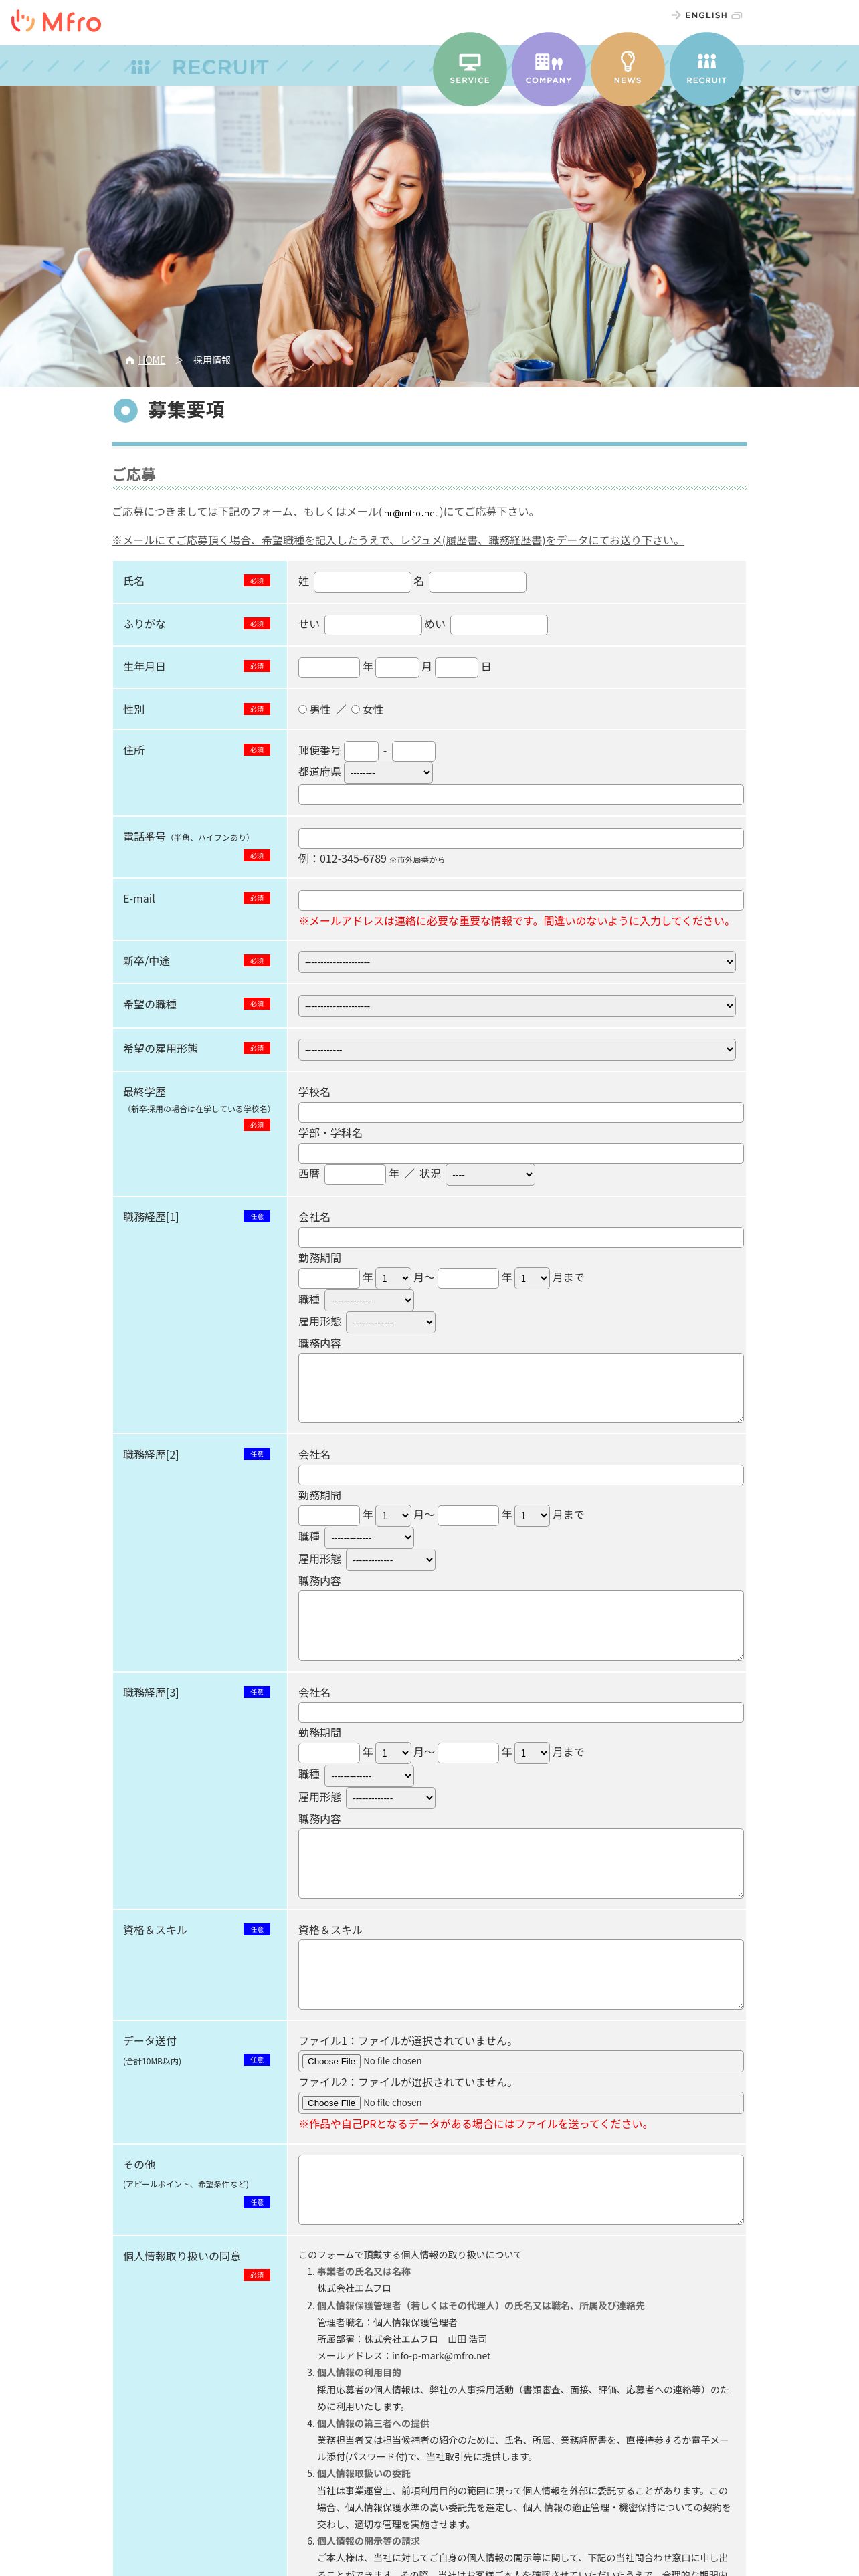Image resolution: width=859 pixels, height=2576 pixels.
Task: Open 職務経歴[2] 職種 dropdown
Action: [369, 1537]
